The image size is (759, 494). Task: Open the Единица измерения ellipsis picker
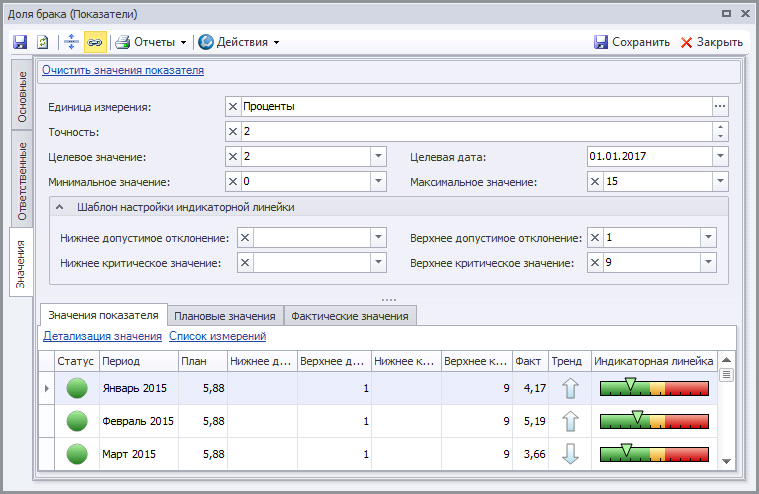720,106
